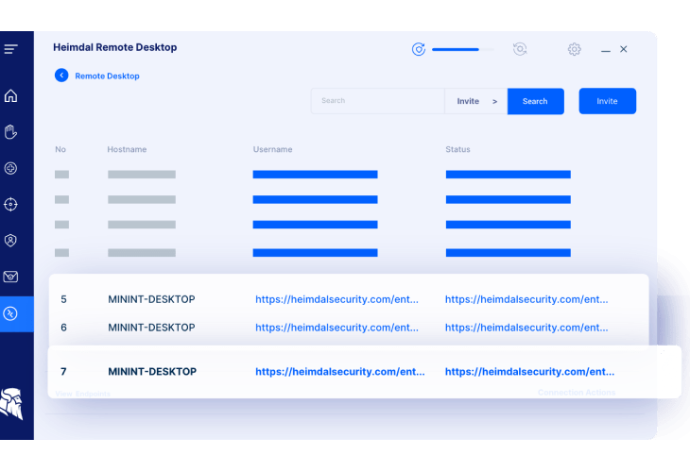This screenshot has width=690, height=472.
Task: Click the grey refresh scan icon
Action: click(x=520, y=49)
